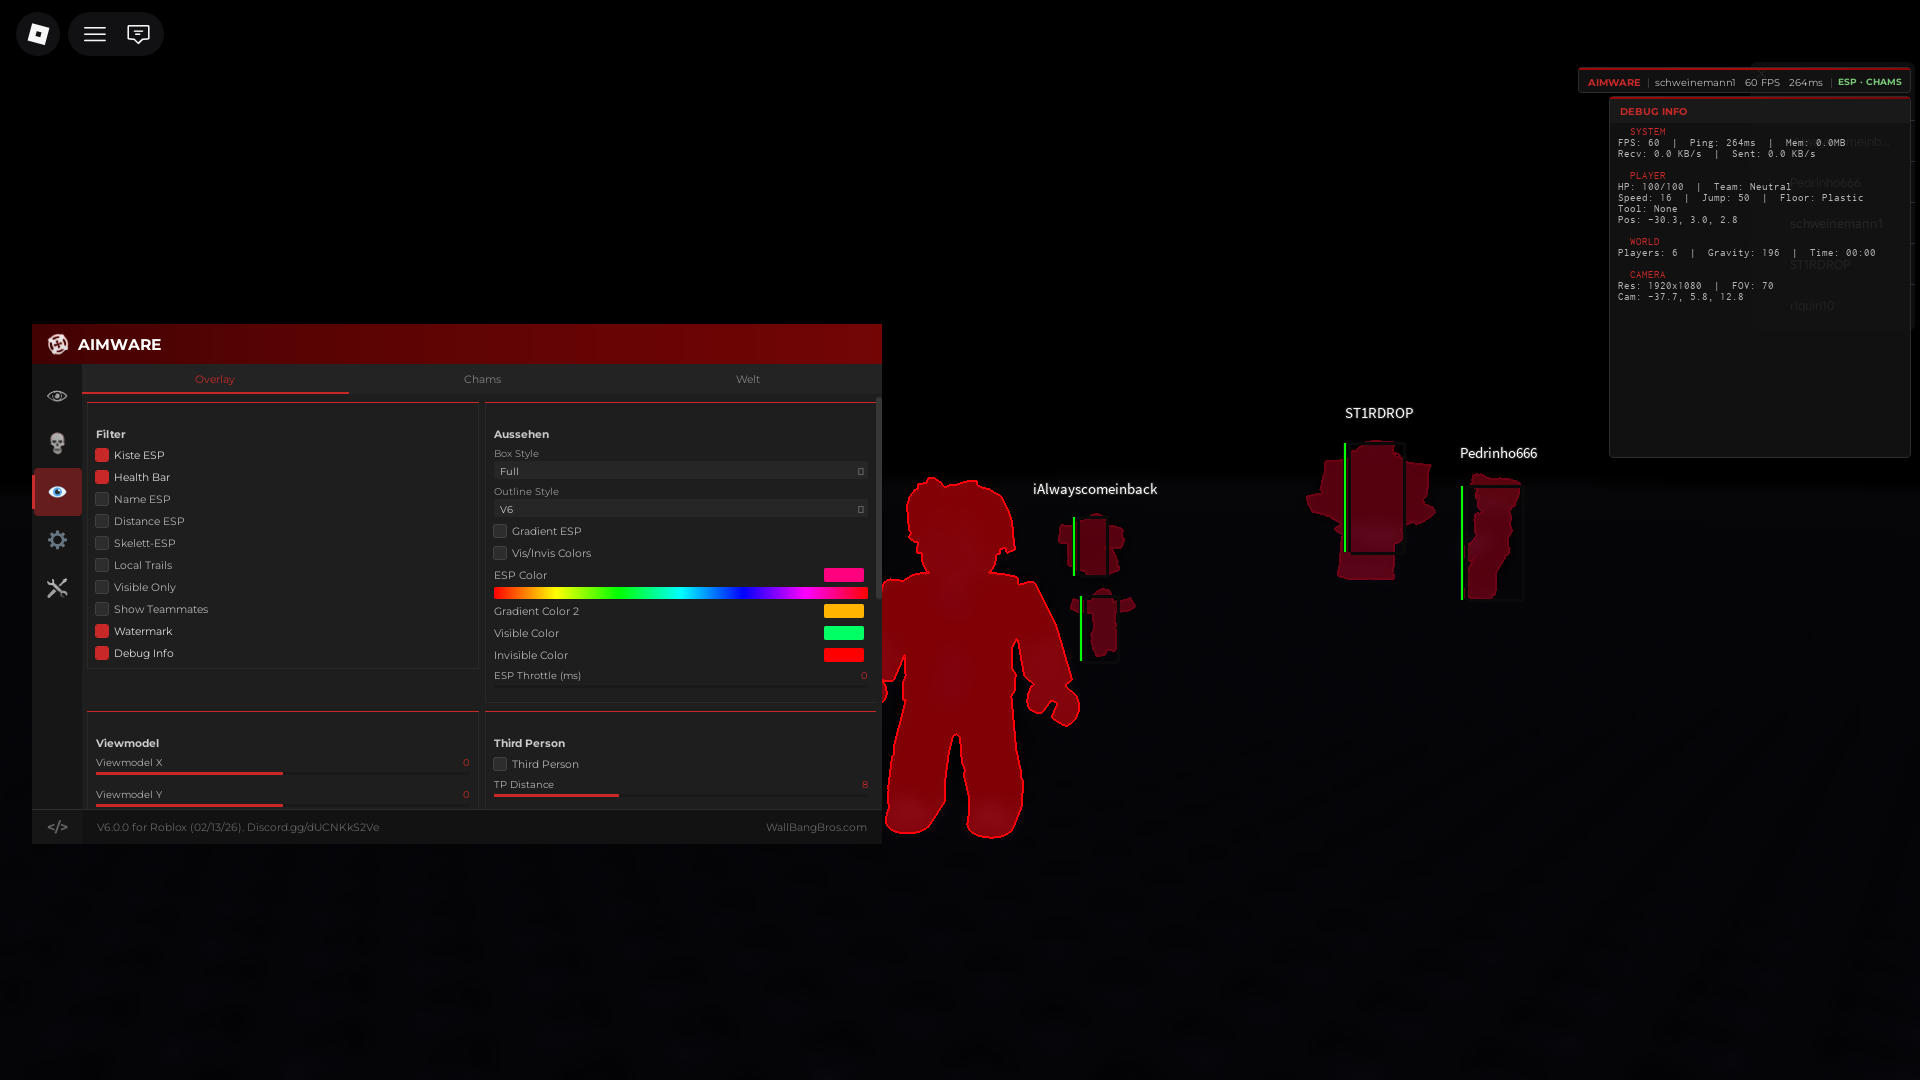Click the WORLD heading in the debug panel
The image size is (1920, 1080).
click(x=1645, y=242)
